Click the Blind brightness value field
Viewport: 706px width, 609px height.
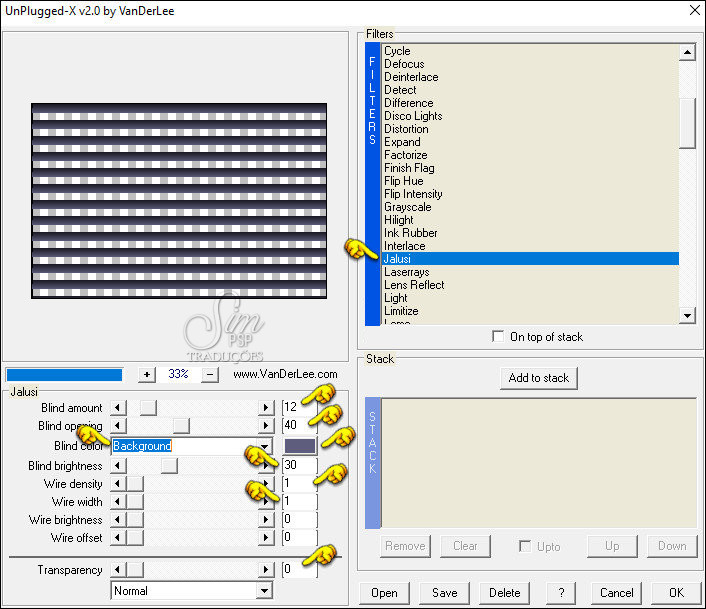pos(299,466)
